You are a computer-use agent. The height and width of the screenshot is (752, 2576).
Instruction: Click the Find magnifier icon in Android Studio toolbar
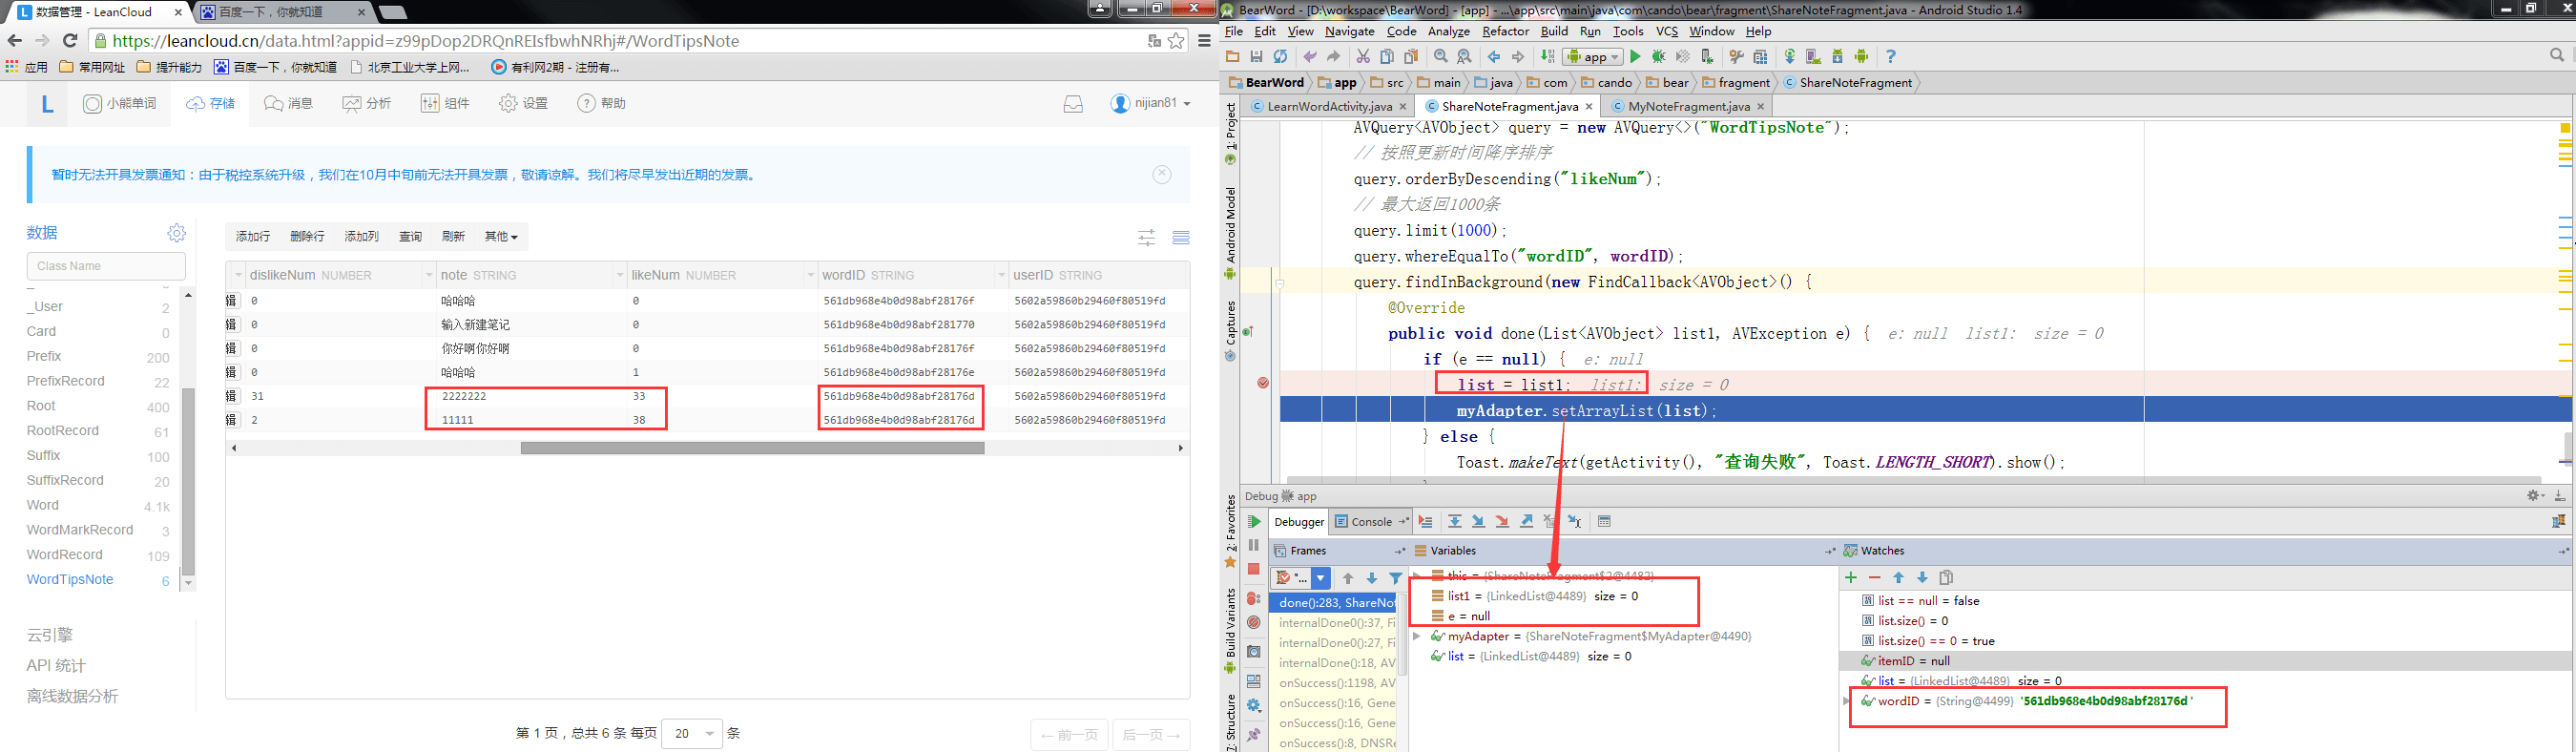[1441, 57]
